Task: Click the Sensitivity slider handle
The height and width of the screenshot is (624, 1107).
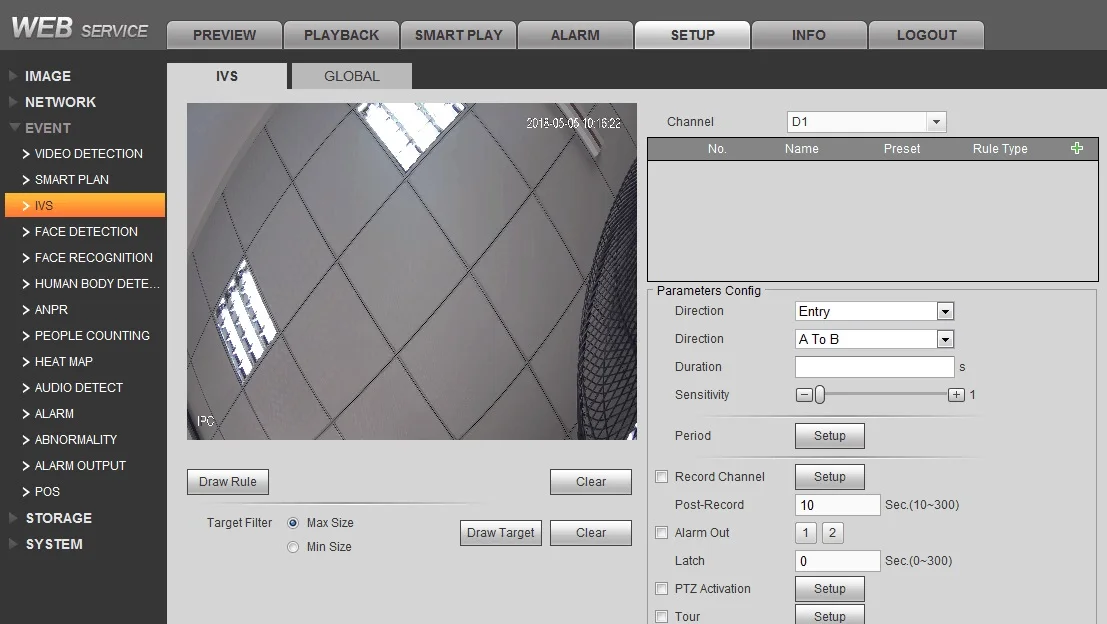Action: pyautogui.click(x=820, y=395)
